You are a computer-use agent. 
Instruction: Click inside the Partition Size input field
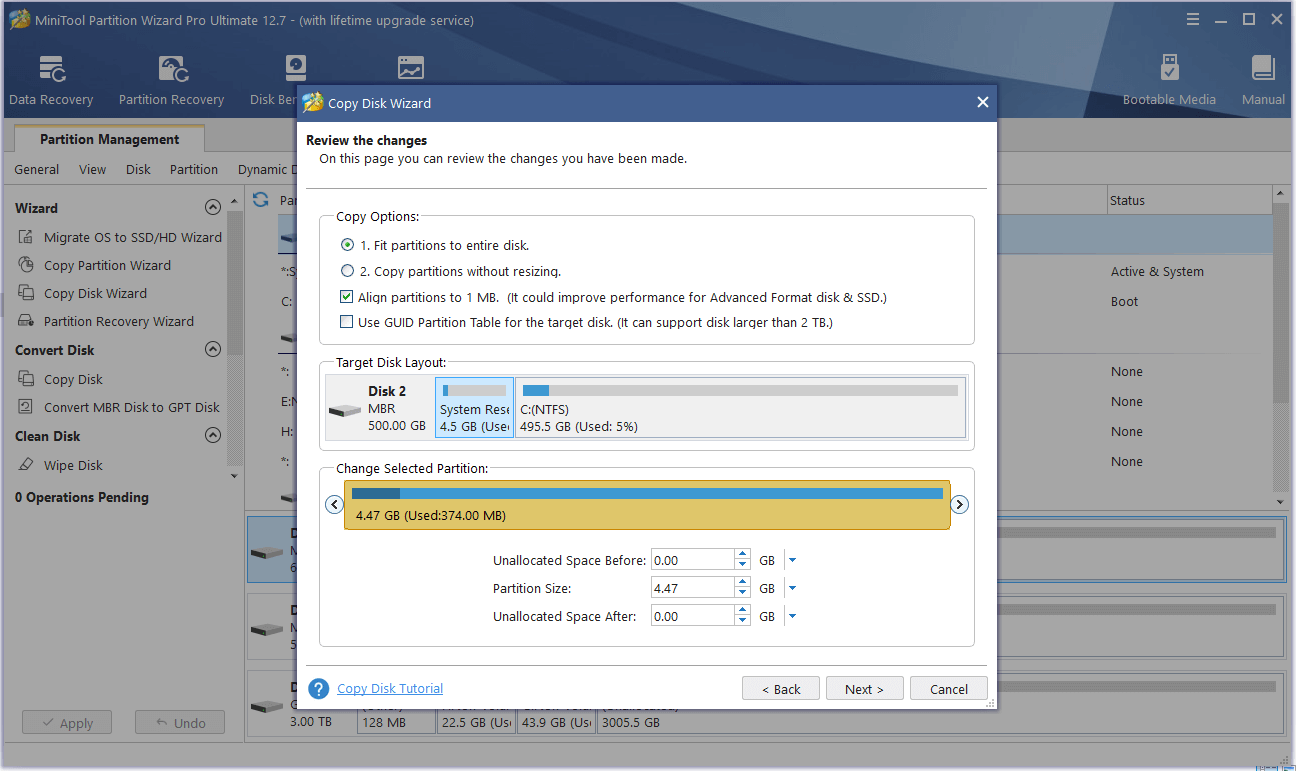692,588
